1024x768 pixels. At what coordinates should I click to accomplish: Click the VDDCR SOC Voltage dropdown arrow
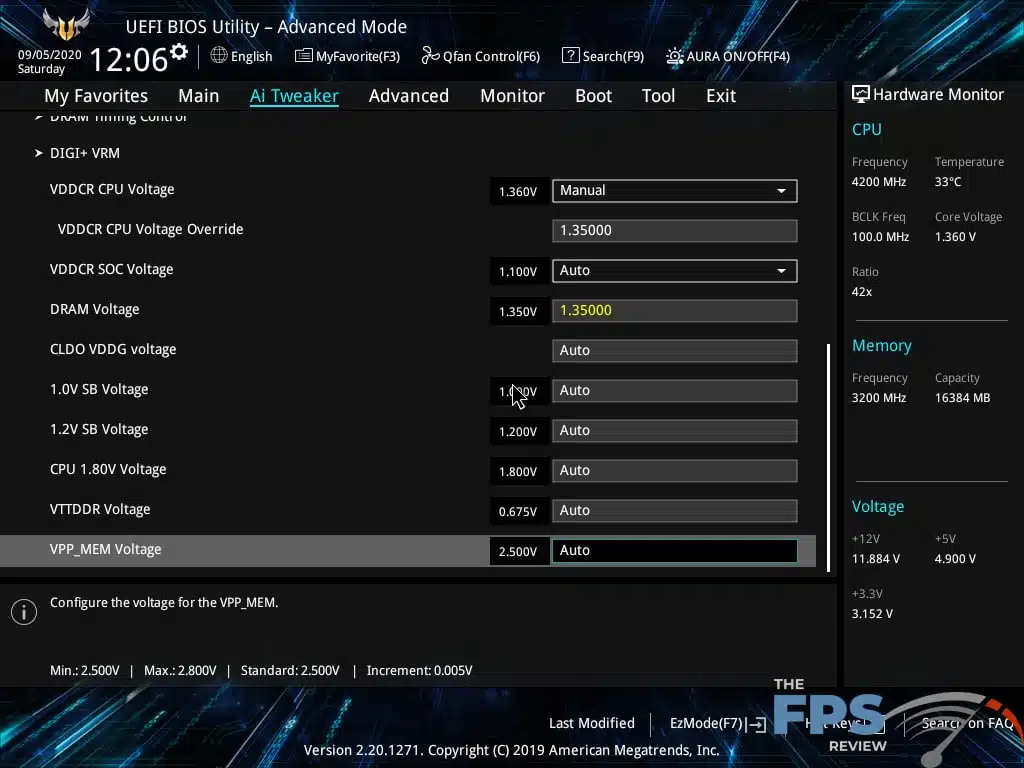(781, 271)
